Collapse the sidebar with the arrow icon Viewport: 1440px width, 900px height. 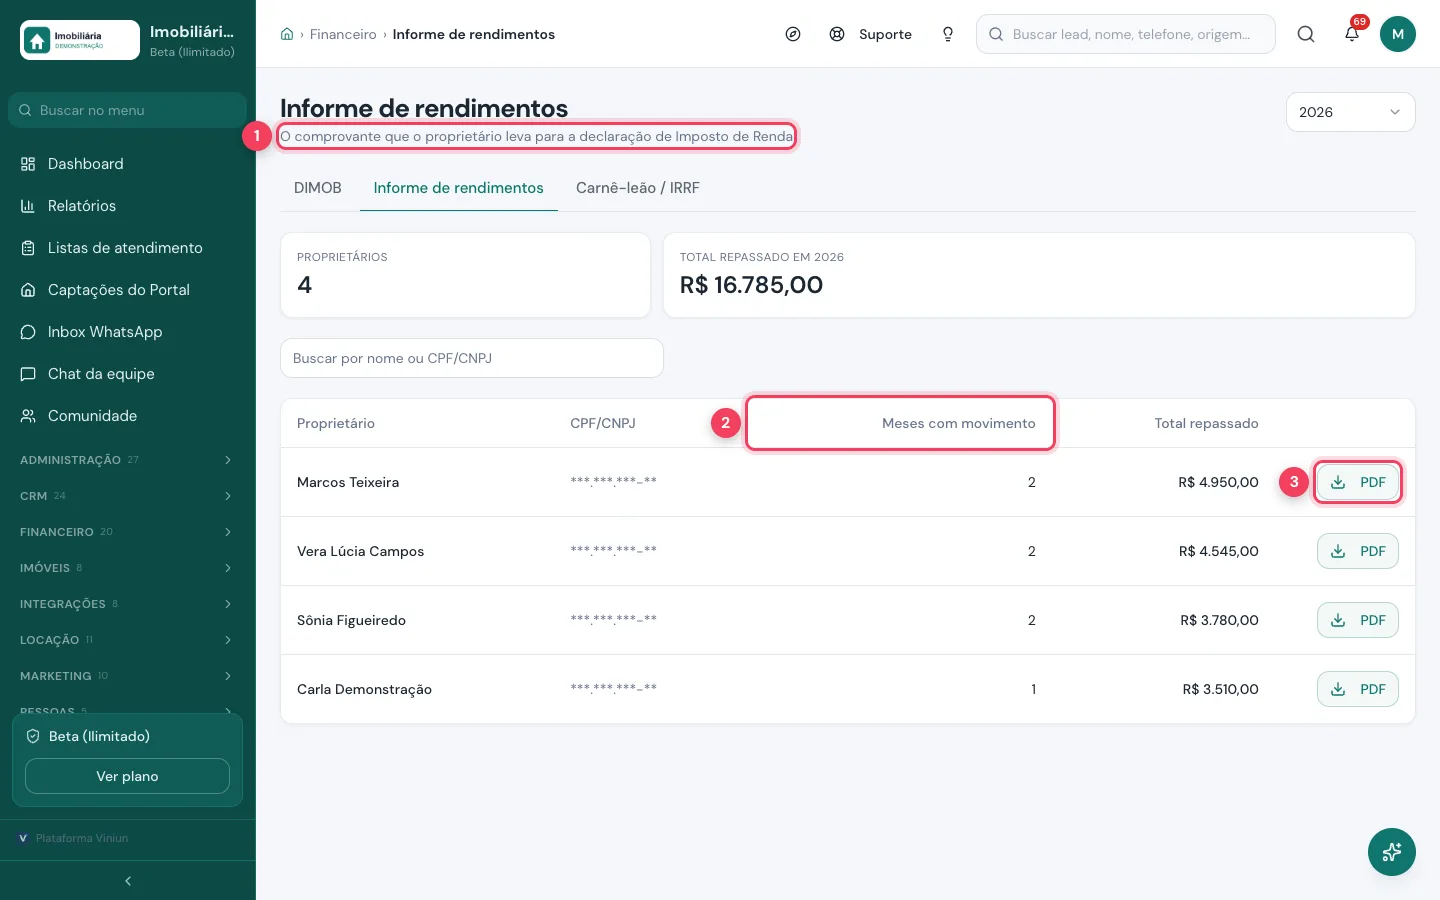tap(128, 881)
